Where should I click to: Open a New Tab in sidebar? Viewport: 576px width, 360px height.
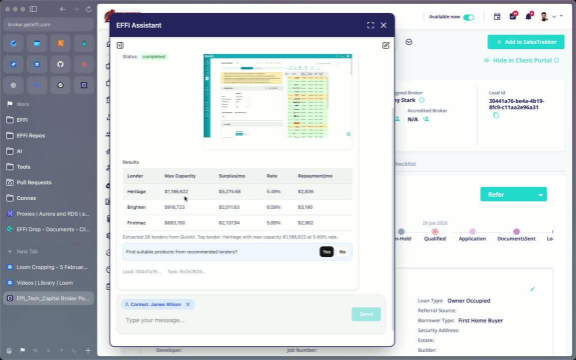coord(48,252)
